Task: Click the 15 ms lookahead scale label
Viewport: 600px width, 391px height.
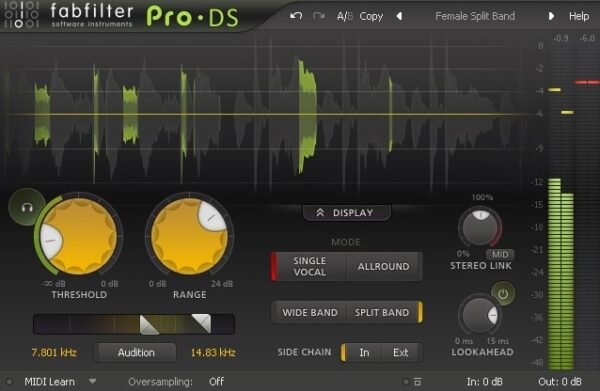Action: (x=497, y=341)
